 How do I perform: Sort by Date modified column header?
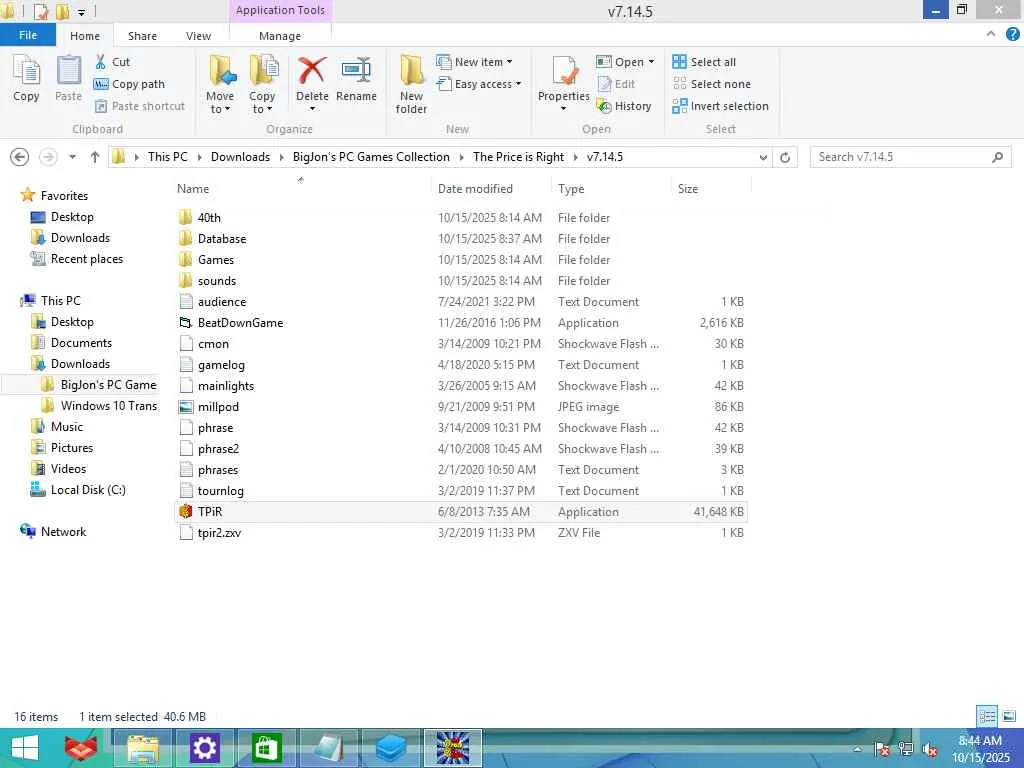[x=475, y=189]
